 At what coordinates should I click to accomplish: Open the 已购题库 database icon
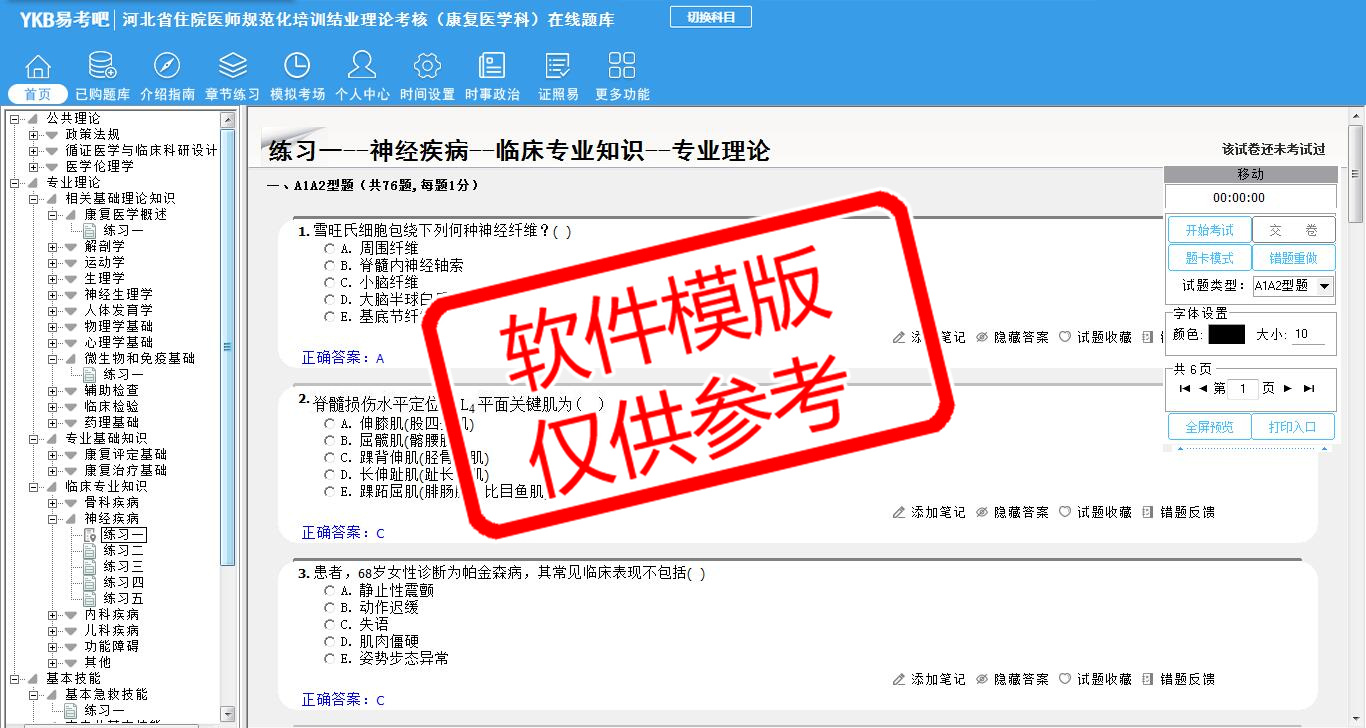102,67
